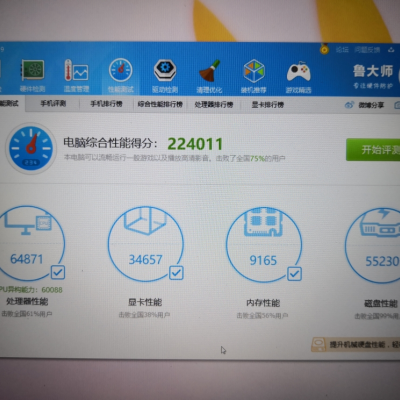Screen dimensions: 400x400
Task: Click the 微博分享 share link
Action: [x=365, y=105]
